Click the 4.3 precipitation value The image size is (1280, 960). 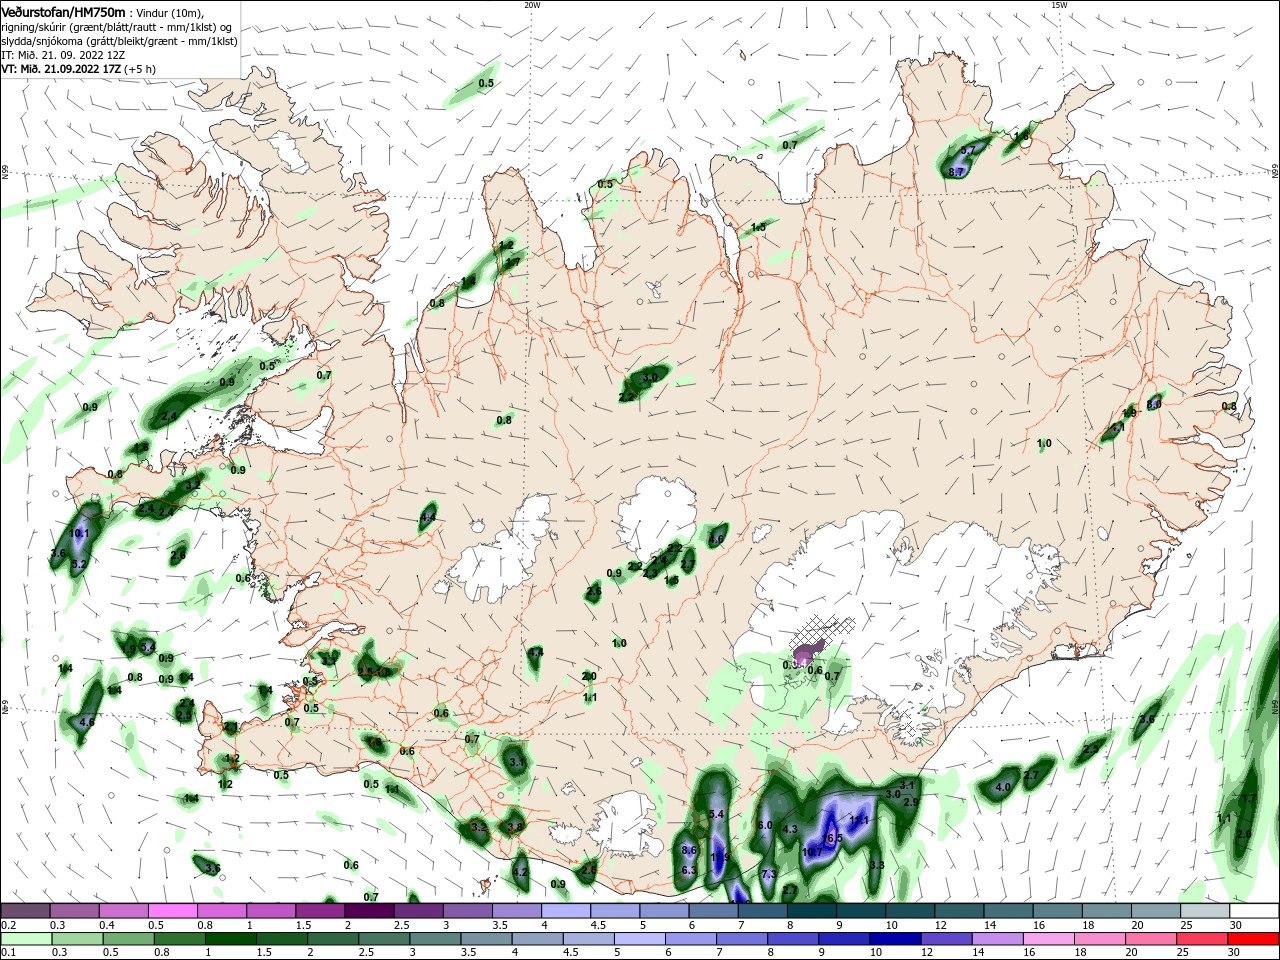pyautogui.click(x=790, y=829)
